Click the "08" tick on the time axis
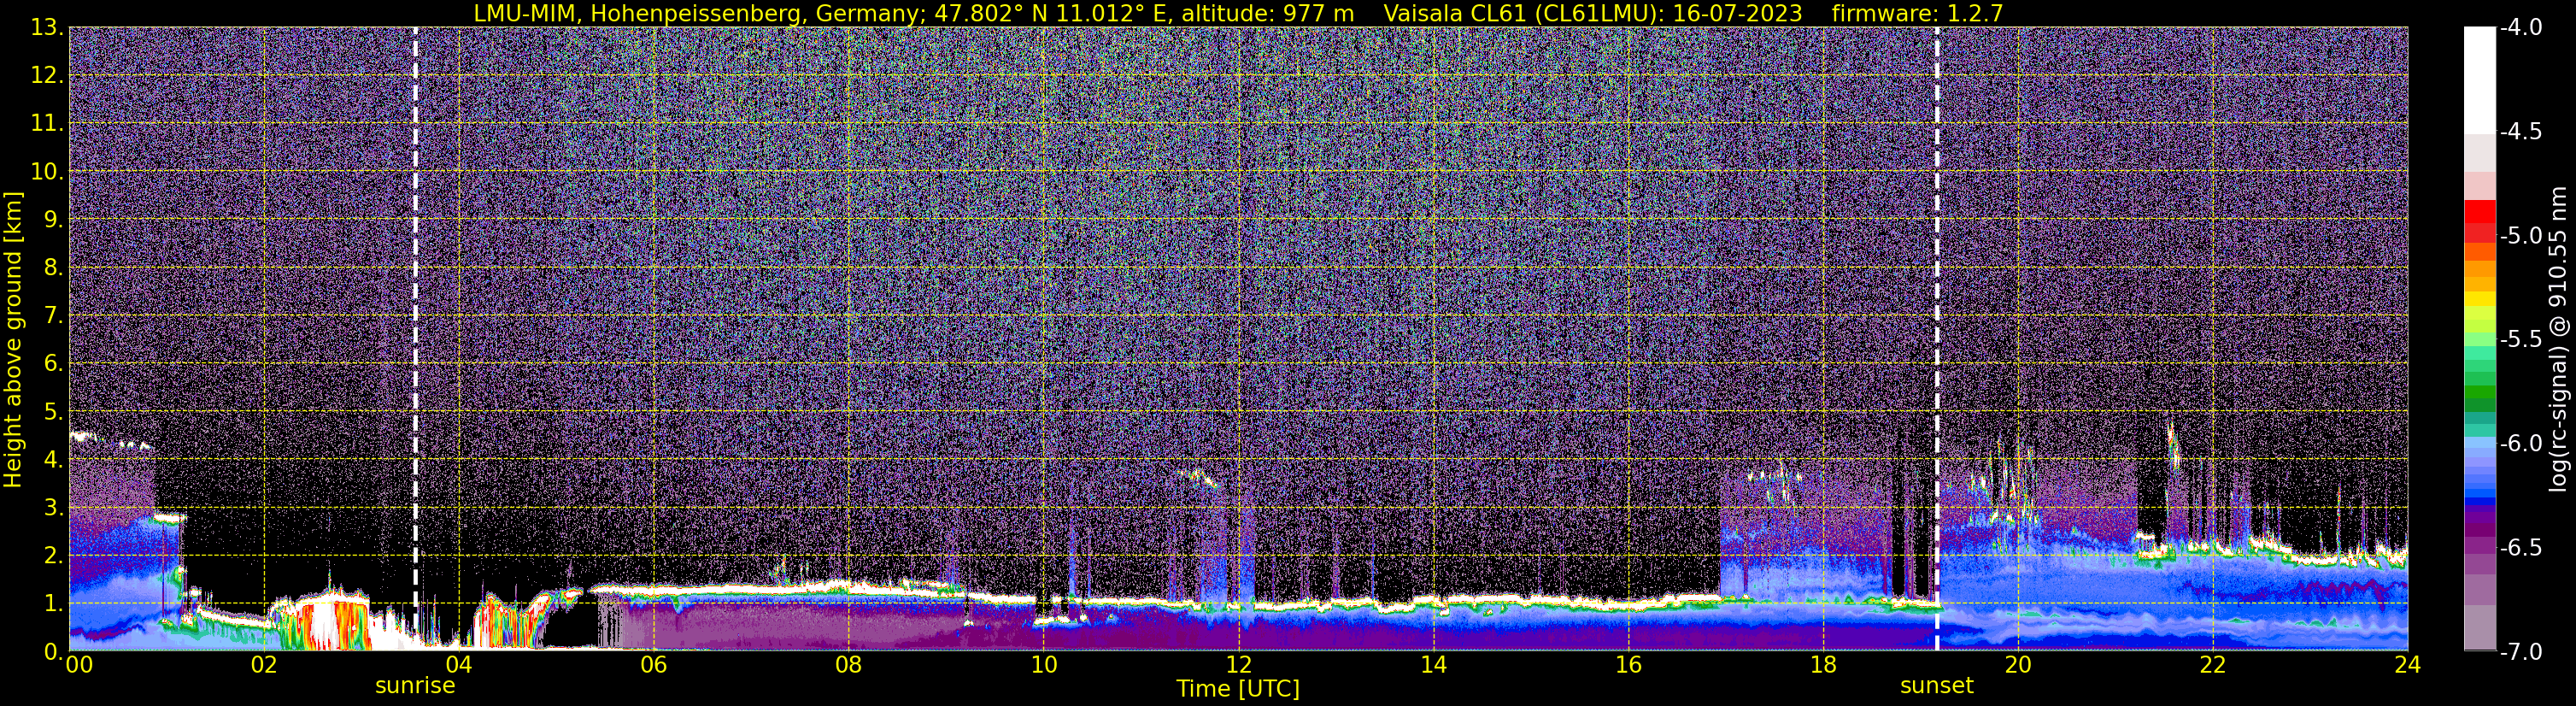This screenshot has width=2576, height=706. [848, 665]
